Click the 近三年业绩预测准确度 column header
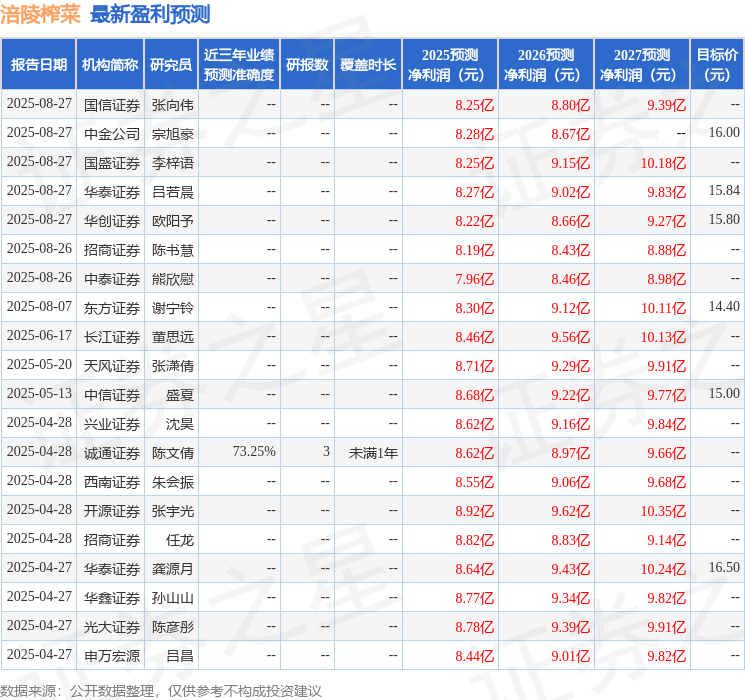 [x=239, y=65]
